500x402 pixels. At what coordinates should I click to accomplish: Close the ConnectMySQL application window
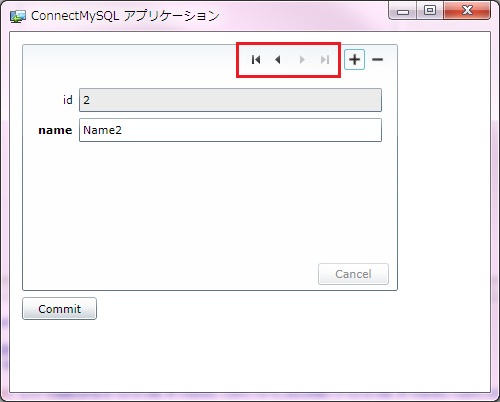click(467, 11)
